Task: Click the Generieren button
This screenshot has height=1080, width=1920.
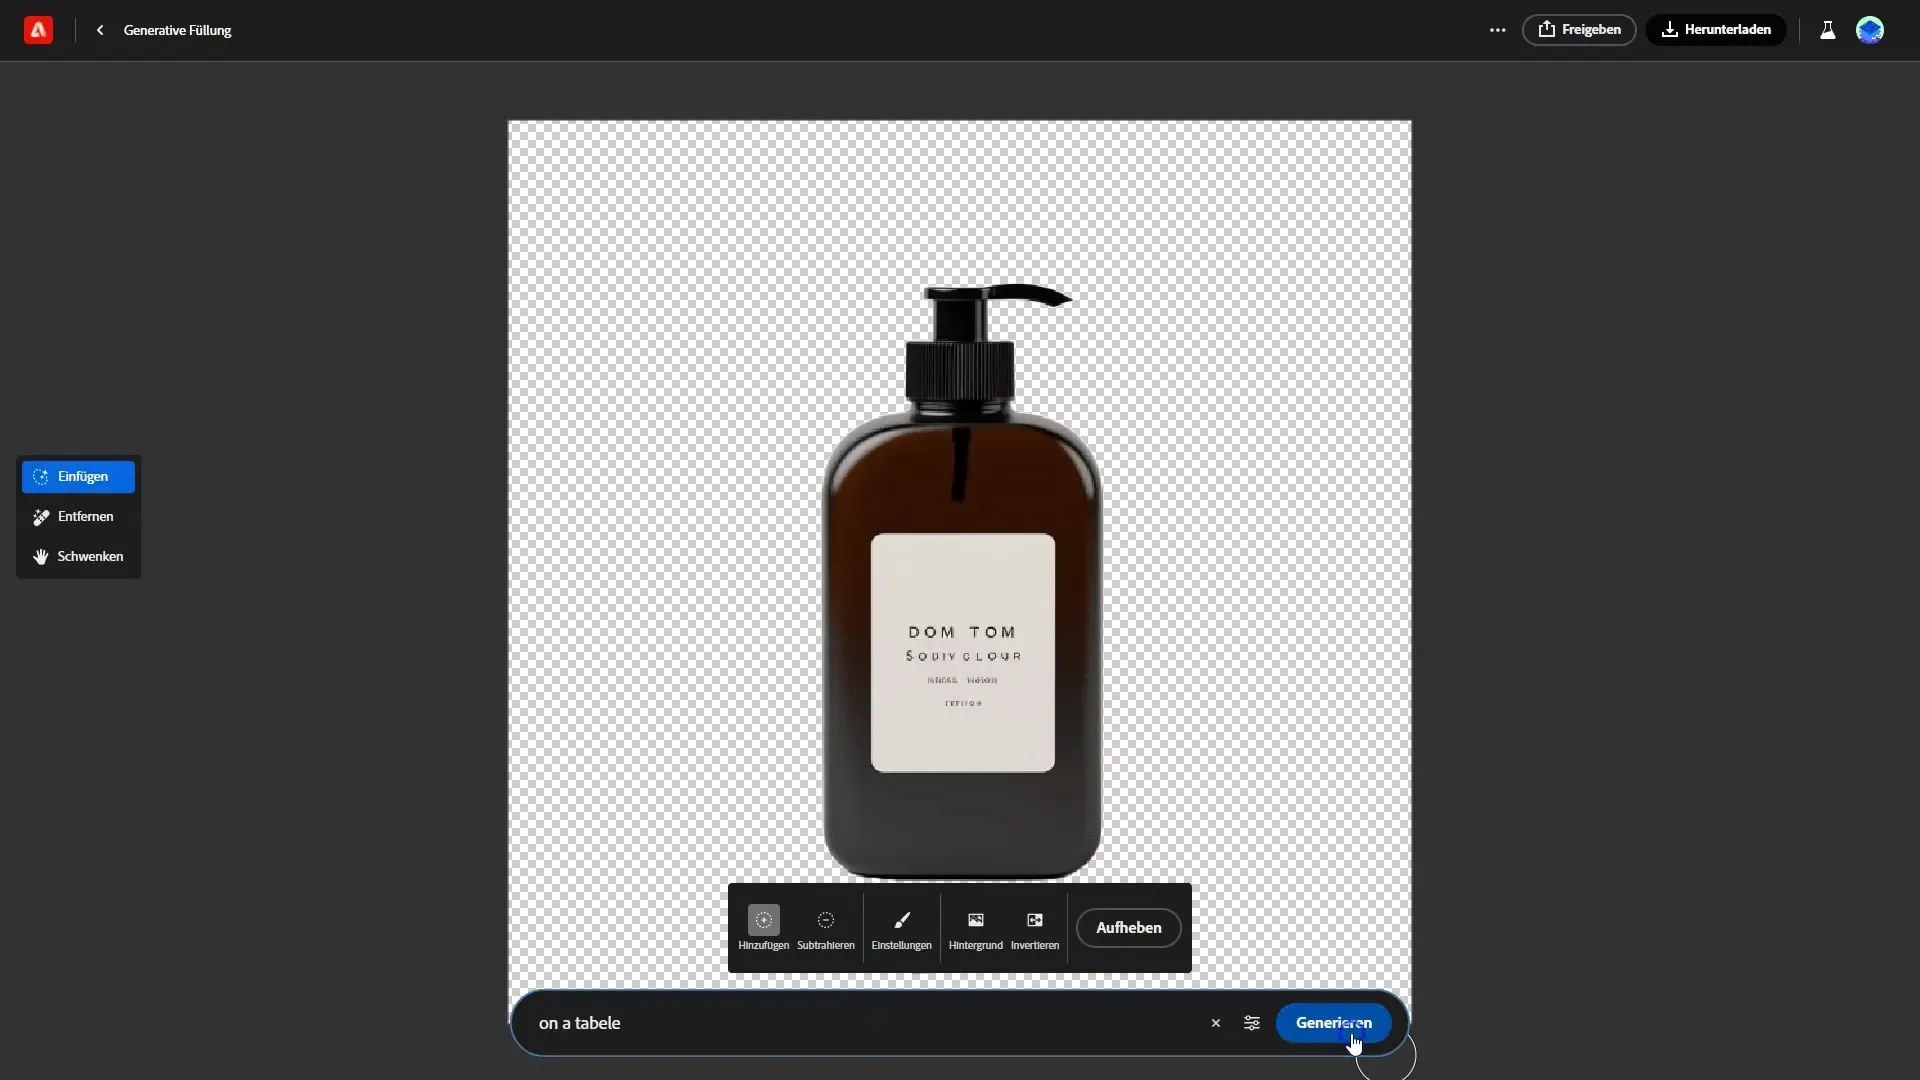Action: coord(1333,1022)
